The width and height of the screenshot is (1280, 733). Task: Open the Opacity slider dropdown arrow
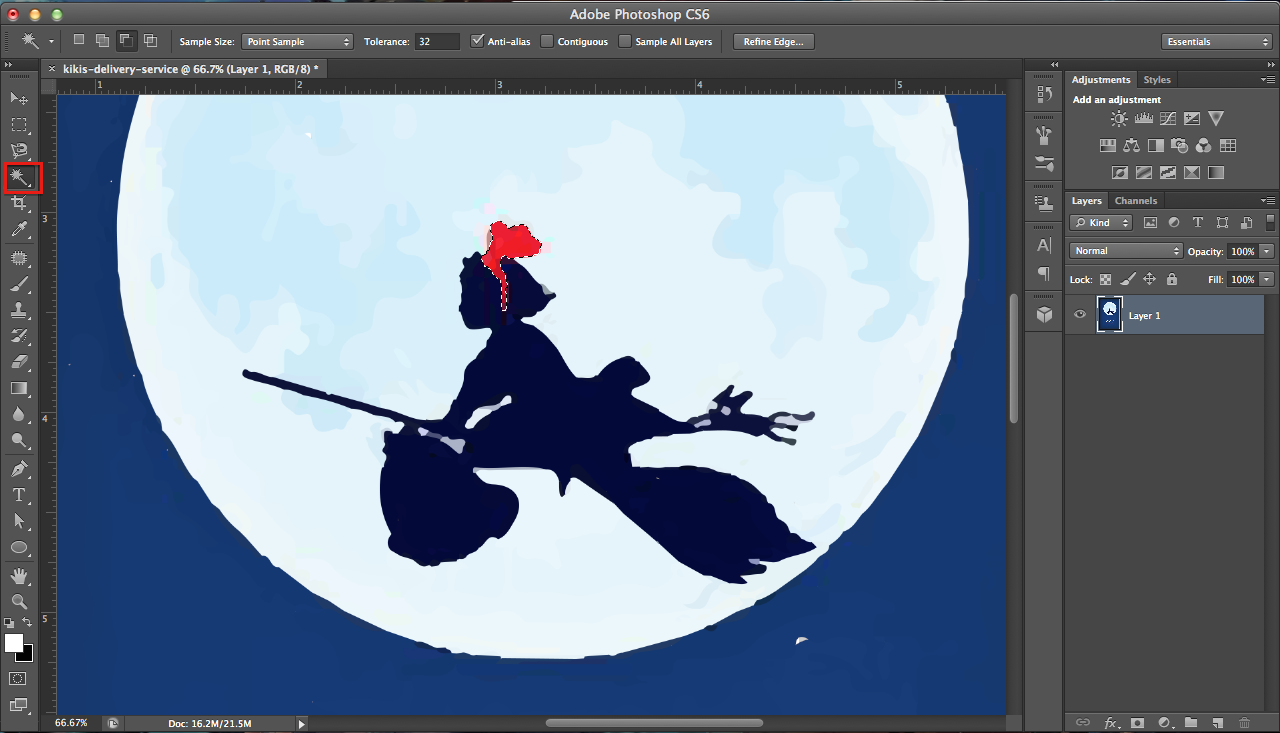[1267, 251]
